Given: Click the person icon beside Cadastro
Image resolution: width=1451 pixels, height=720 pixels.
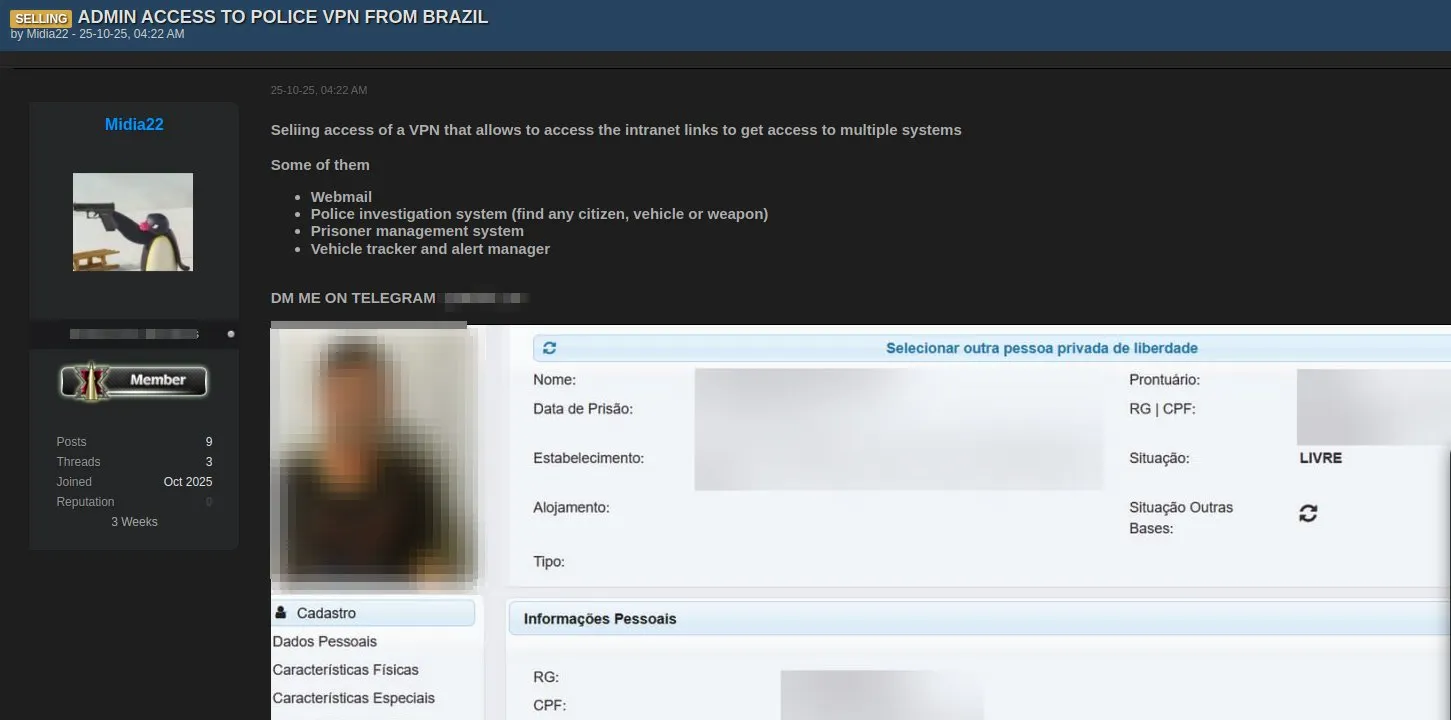Looking at the screenshot, I should click(281, 611).
